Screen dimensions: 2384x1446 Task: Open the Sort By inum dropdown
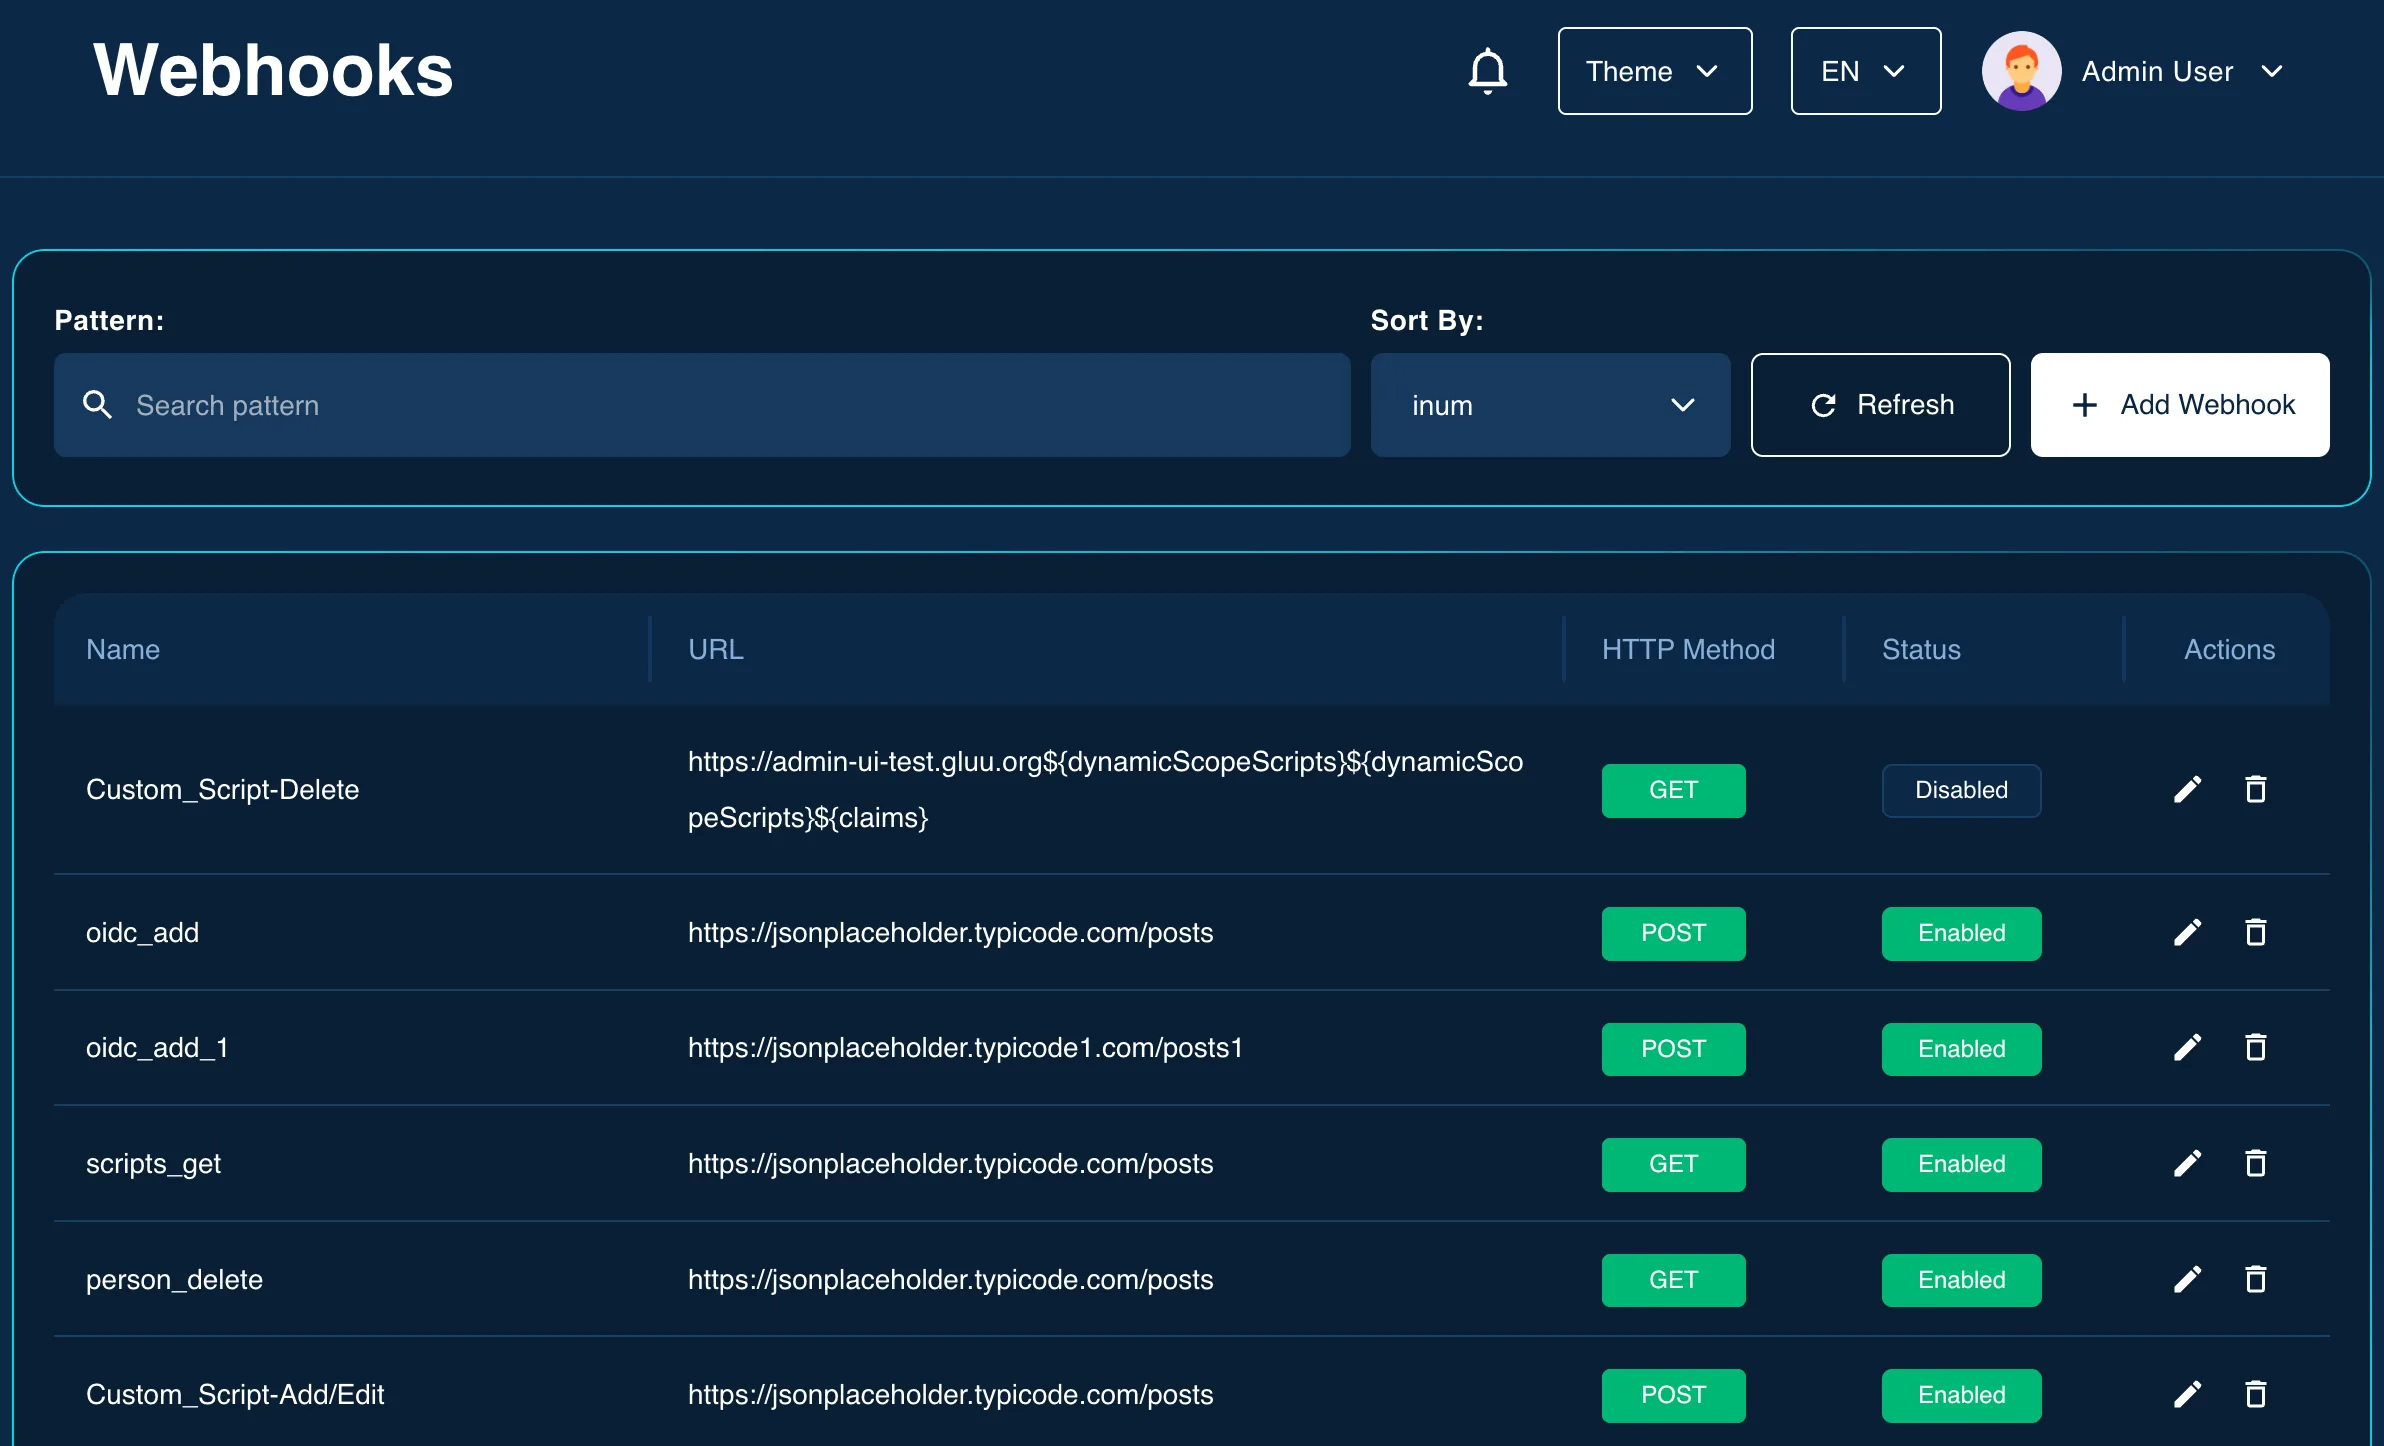click(x=1550, y=405)
